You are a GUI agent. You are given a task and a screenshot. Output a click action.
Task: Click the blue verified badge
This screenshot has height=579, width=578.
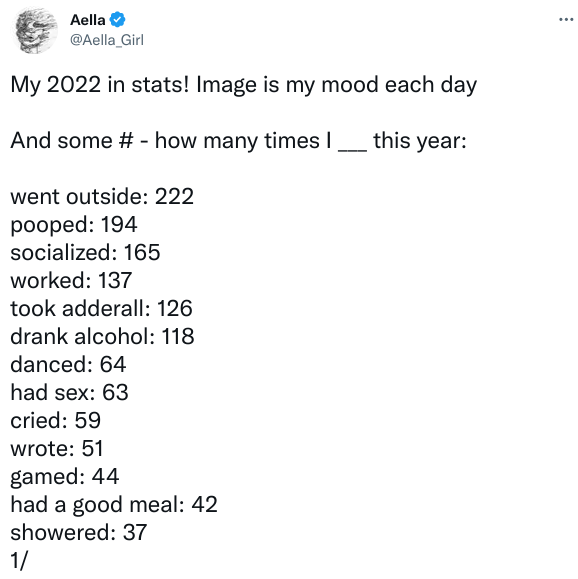117,20
